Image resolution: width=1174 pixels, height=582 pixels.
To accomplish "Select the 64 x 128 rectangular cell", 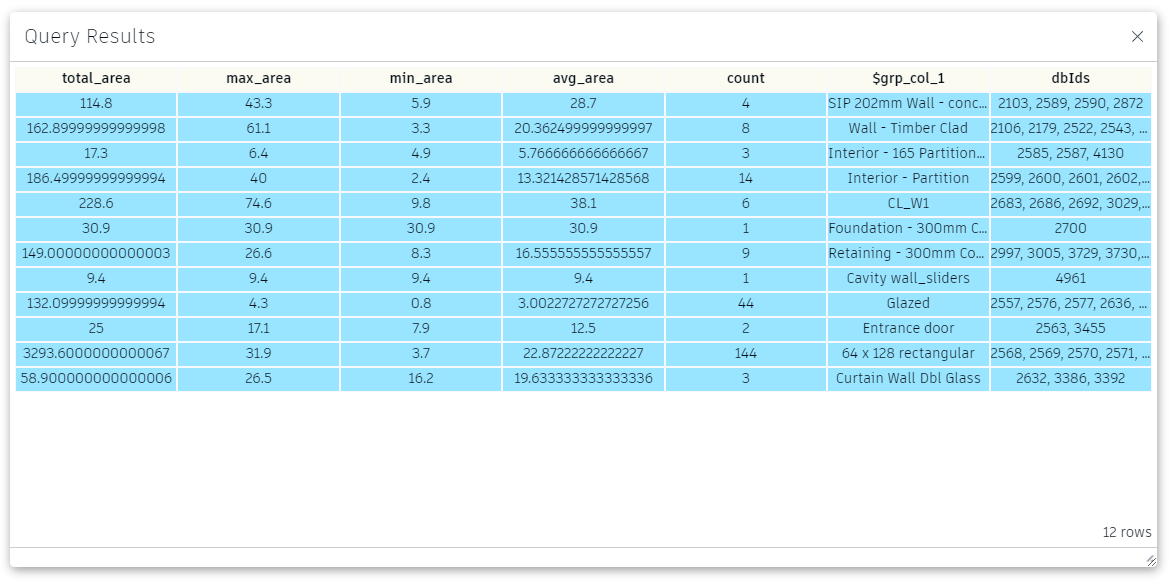I will [908, 354].
